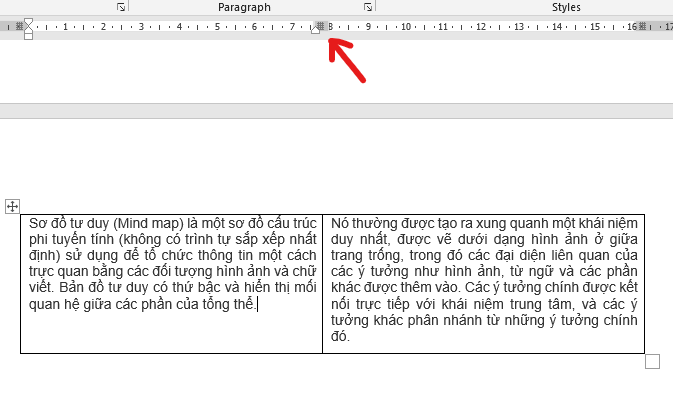Click the table move handle icon
Viewport: 673px width, 406px height.
[x=12, y=206]
